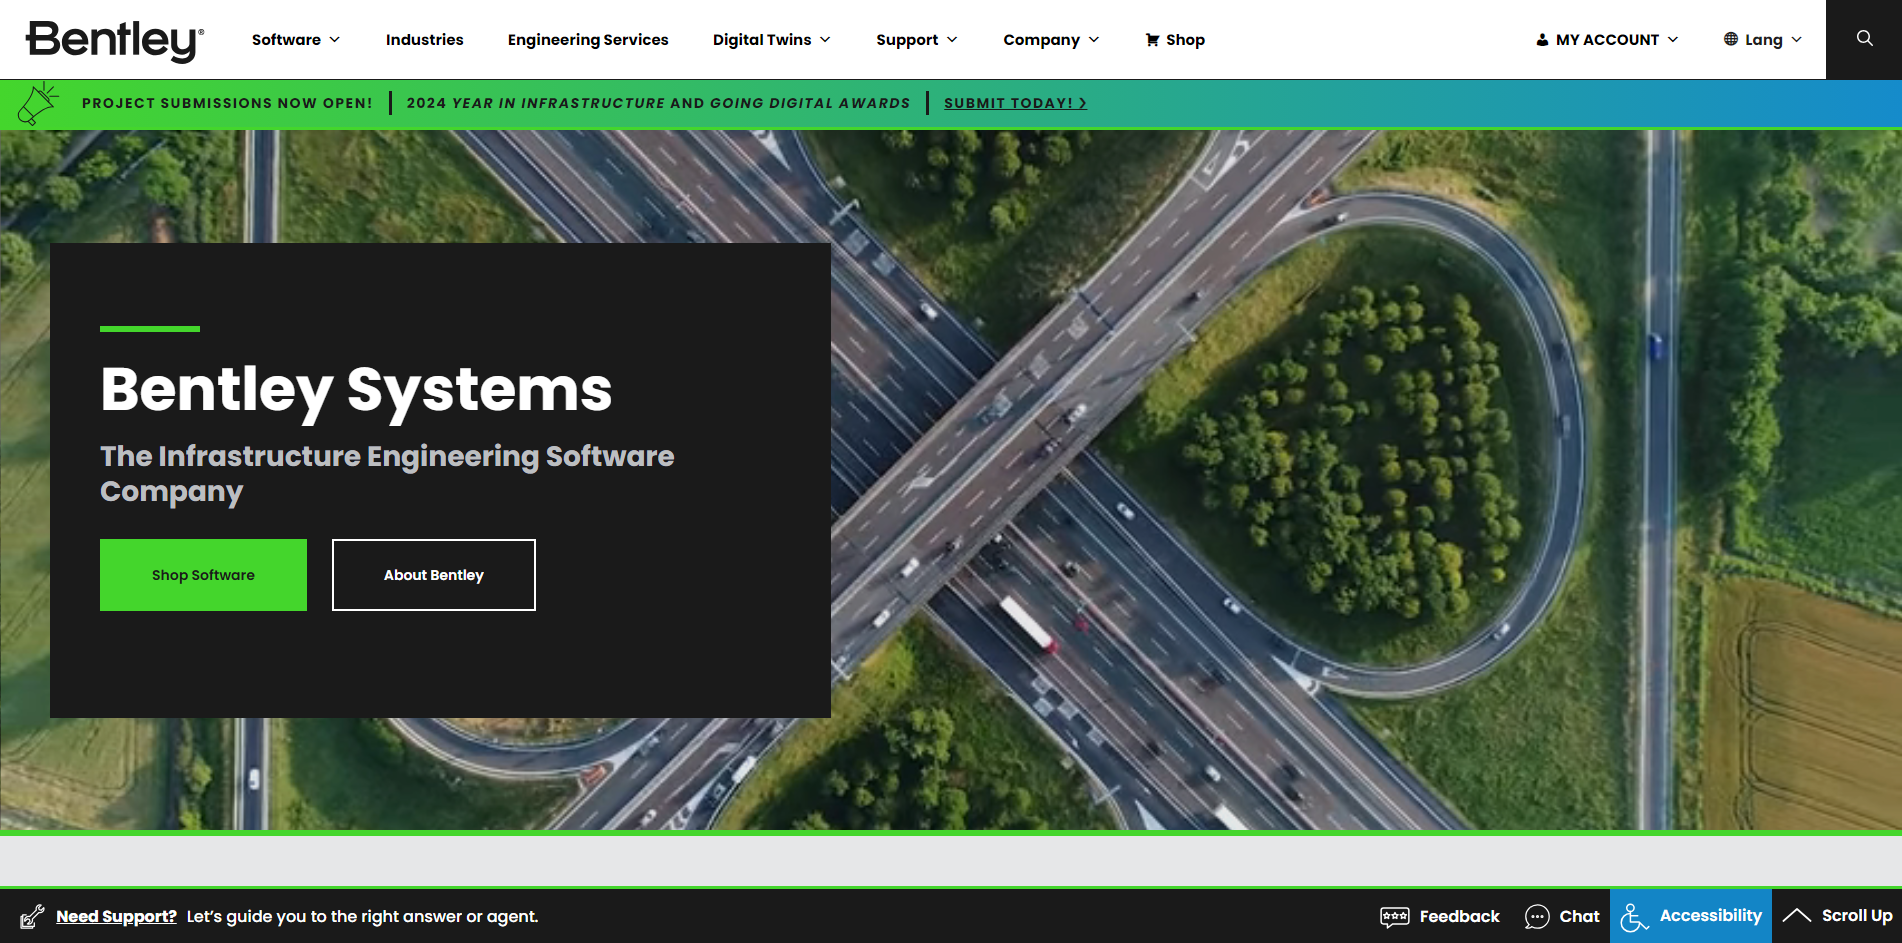The width and height of the screenshot is (1902, 943).
Task: Open the Support menu
Action: point(907,40)
